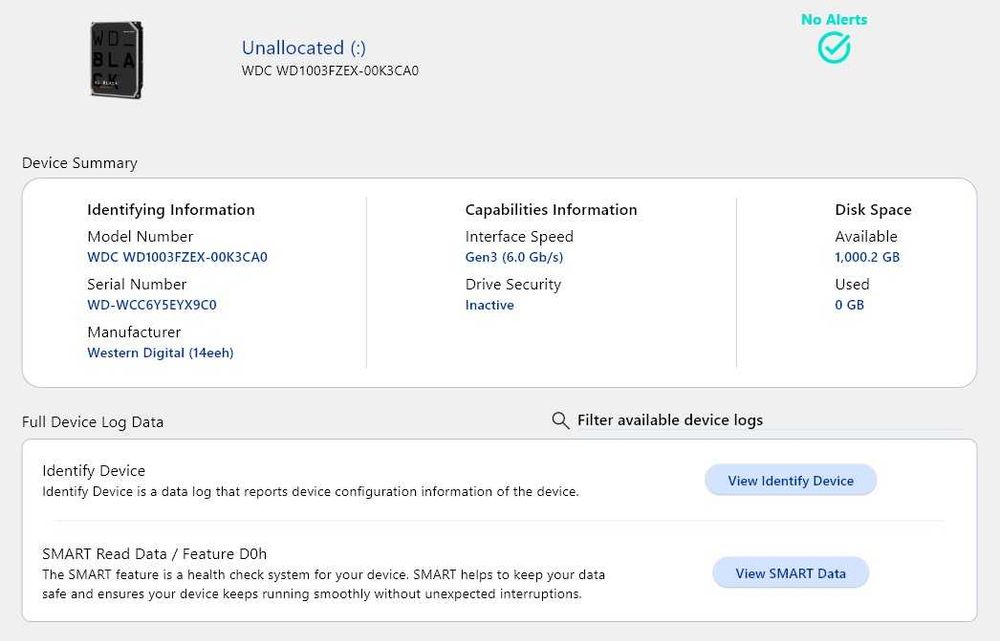Click the Inactive drive security status
The height and width of the screenshot is (641, 1000).
(x=490, y=305)
